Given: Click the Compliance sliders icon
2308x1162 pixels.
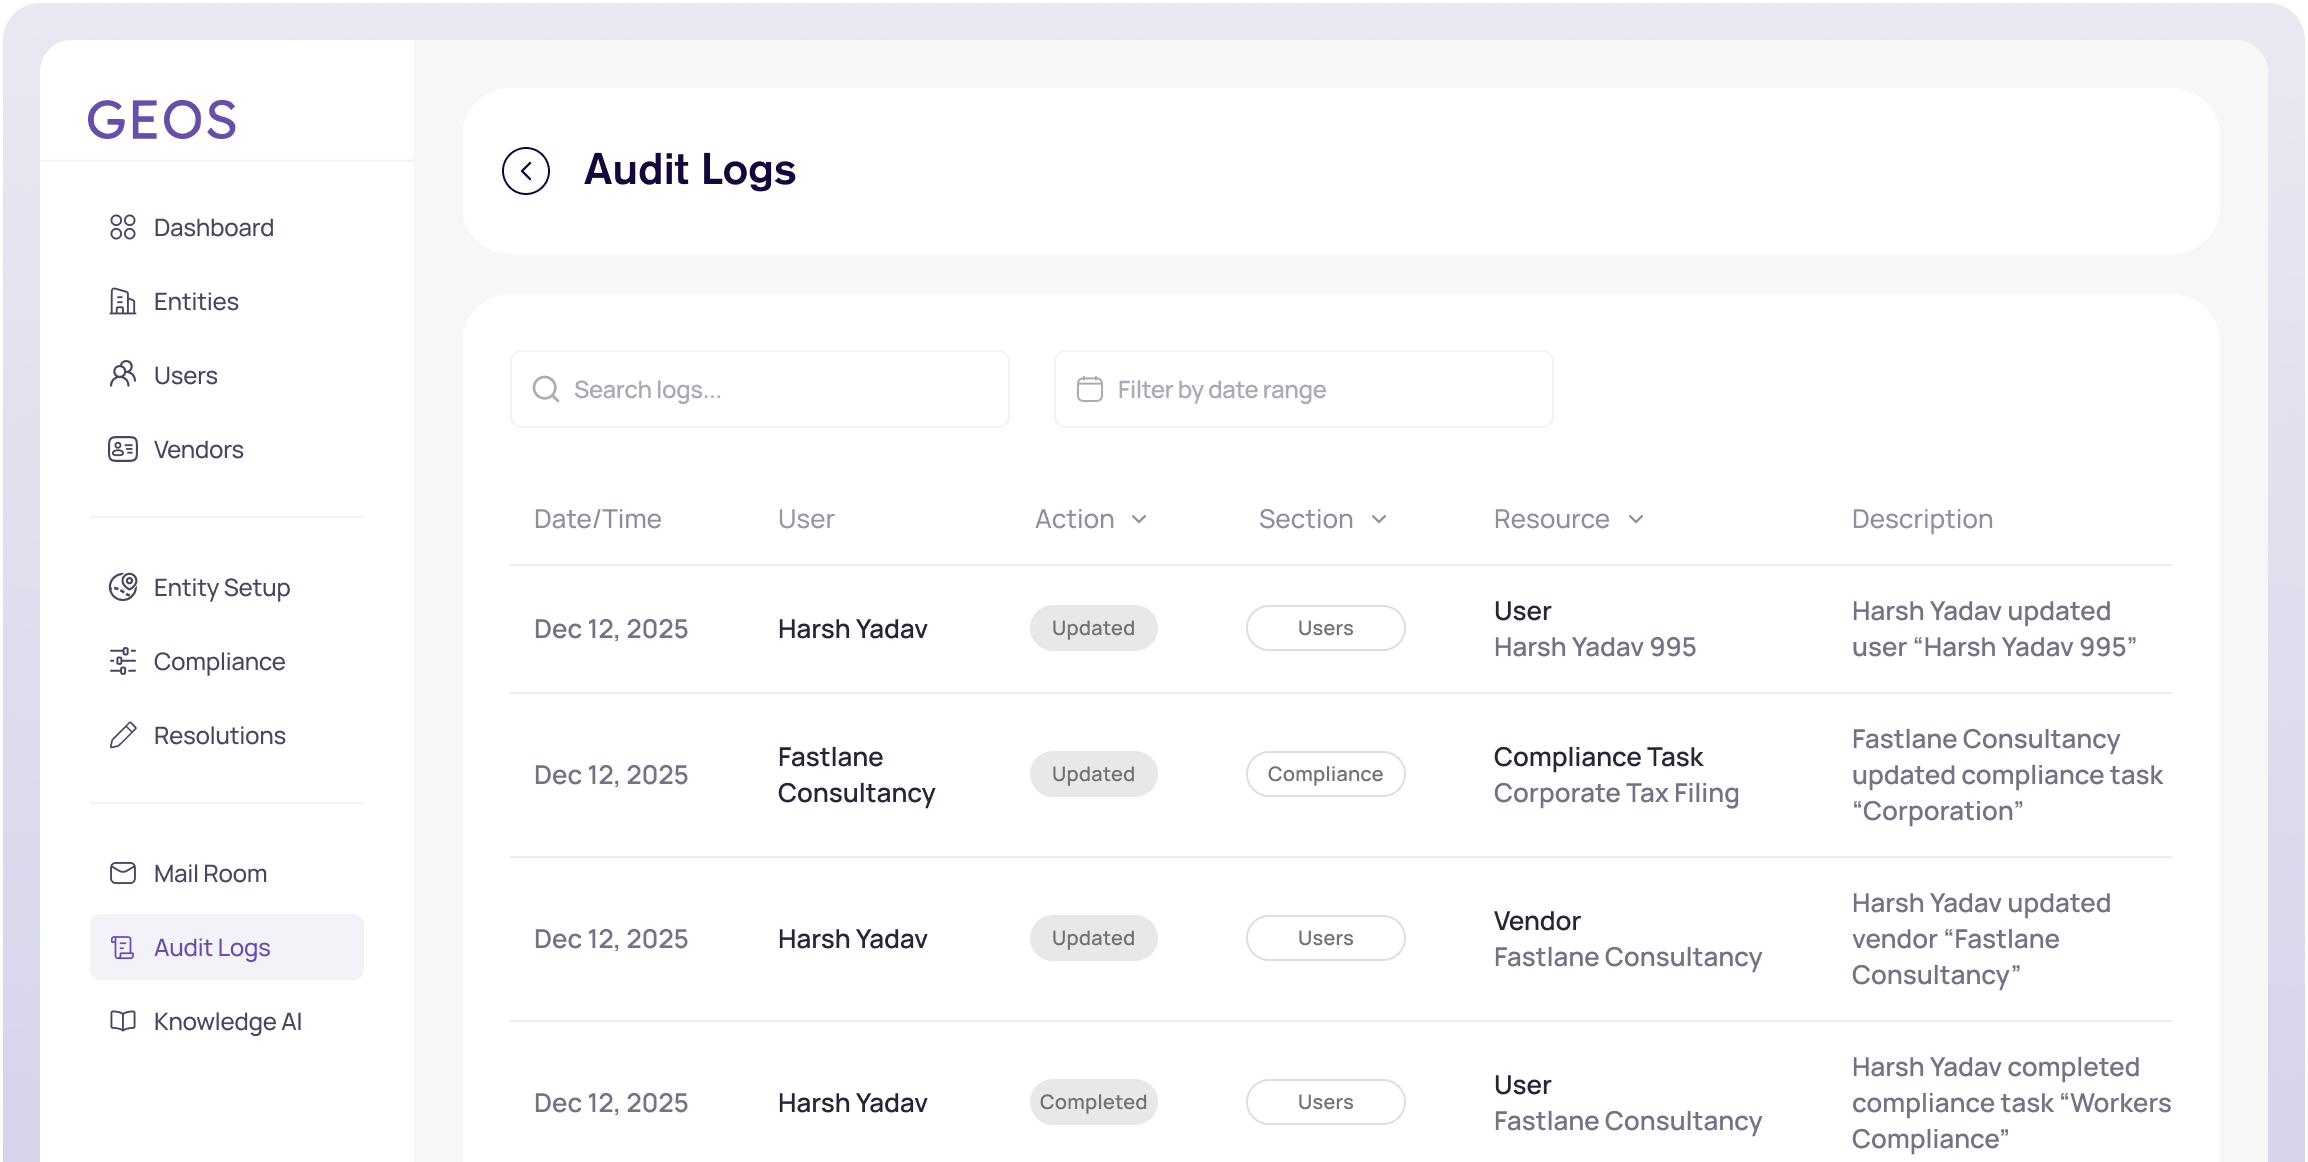Looking at the screenshot, I should pos(123,661).
